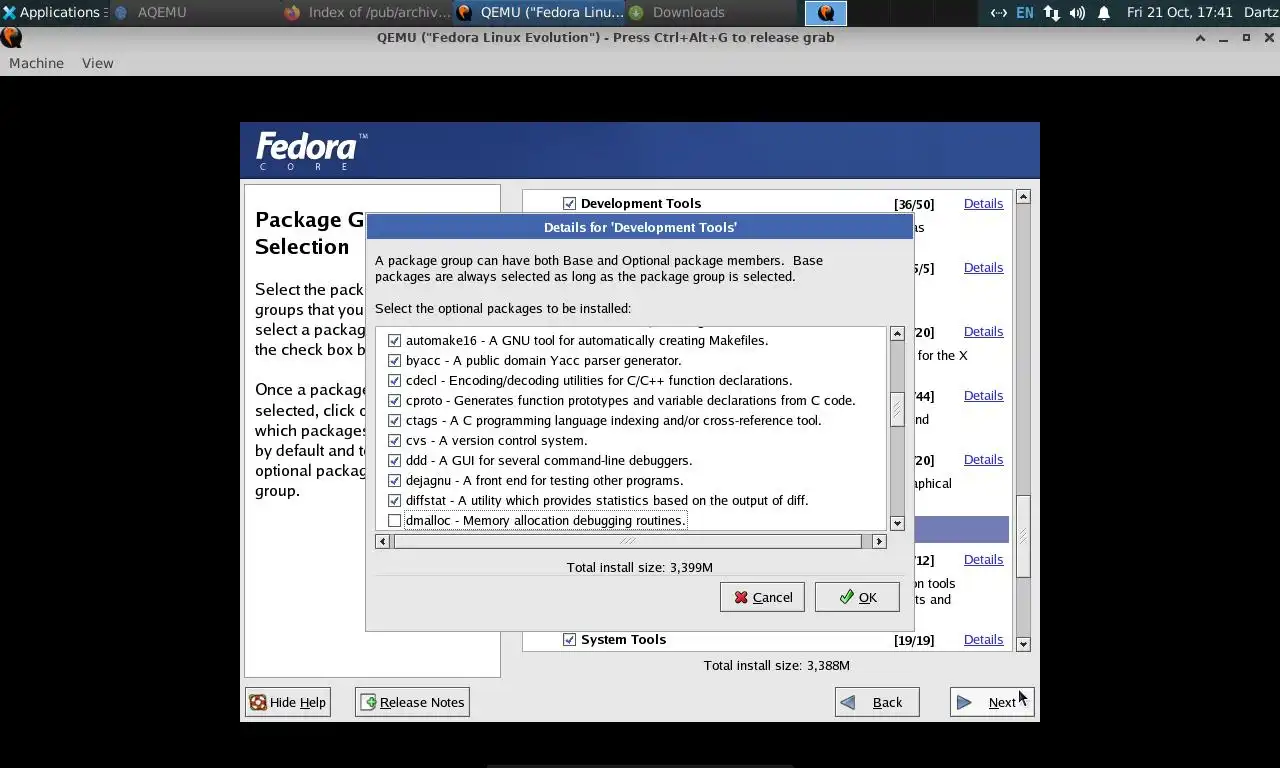The width and height of the screenshot is (1280, 768).
Task: Click the group list scroll-down arrow
Action: (x=1023, y=644)
